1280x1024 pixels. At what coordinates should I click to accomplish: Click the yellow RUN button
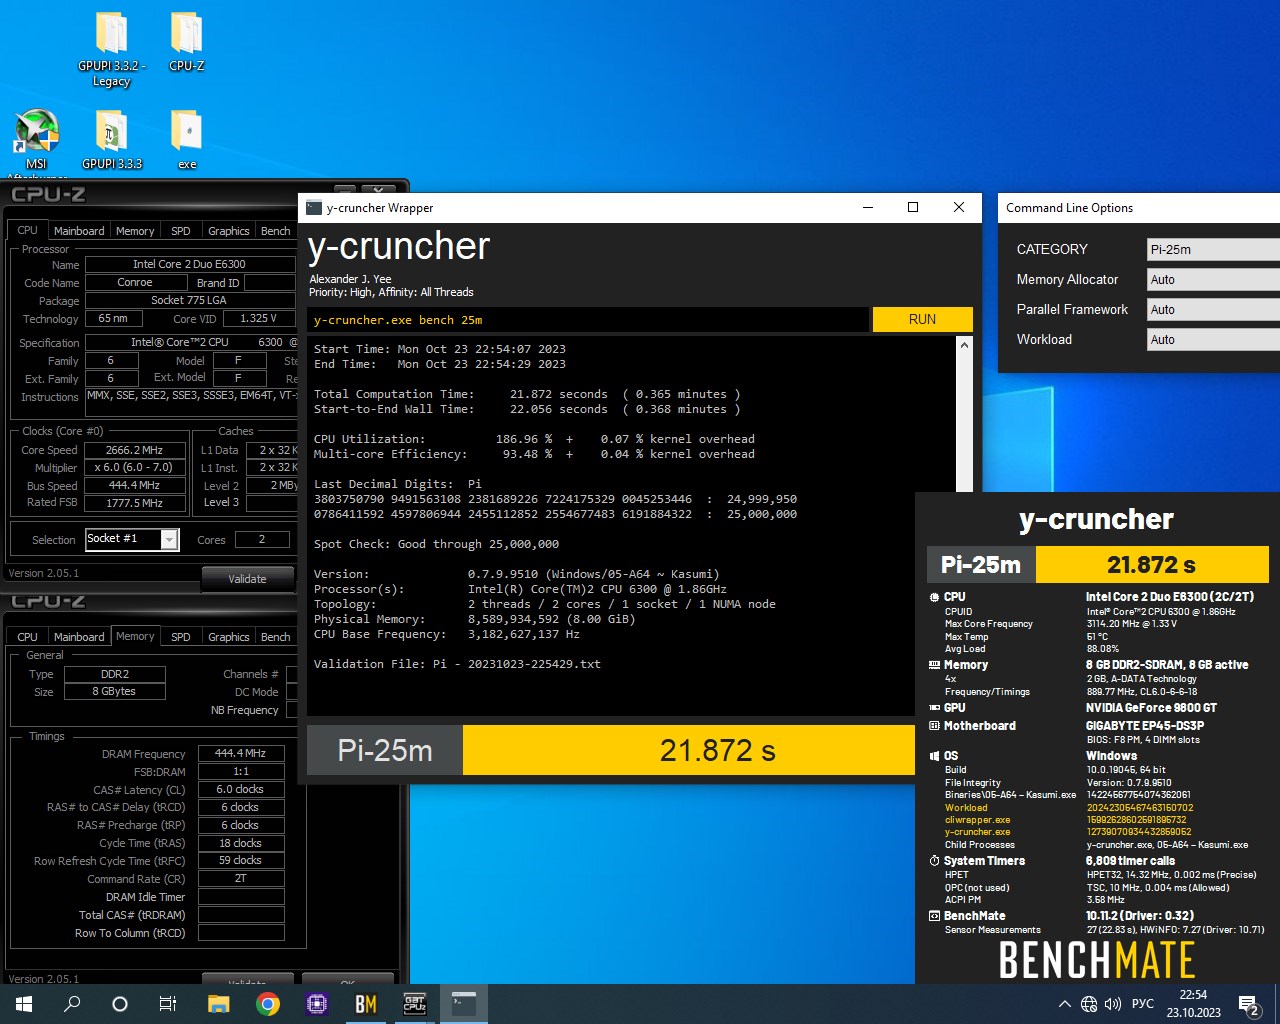point(922,319)
